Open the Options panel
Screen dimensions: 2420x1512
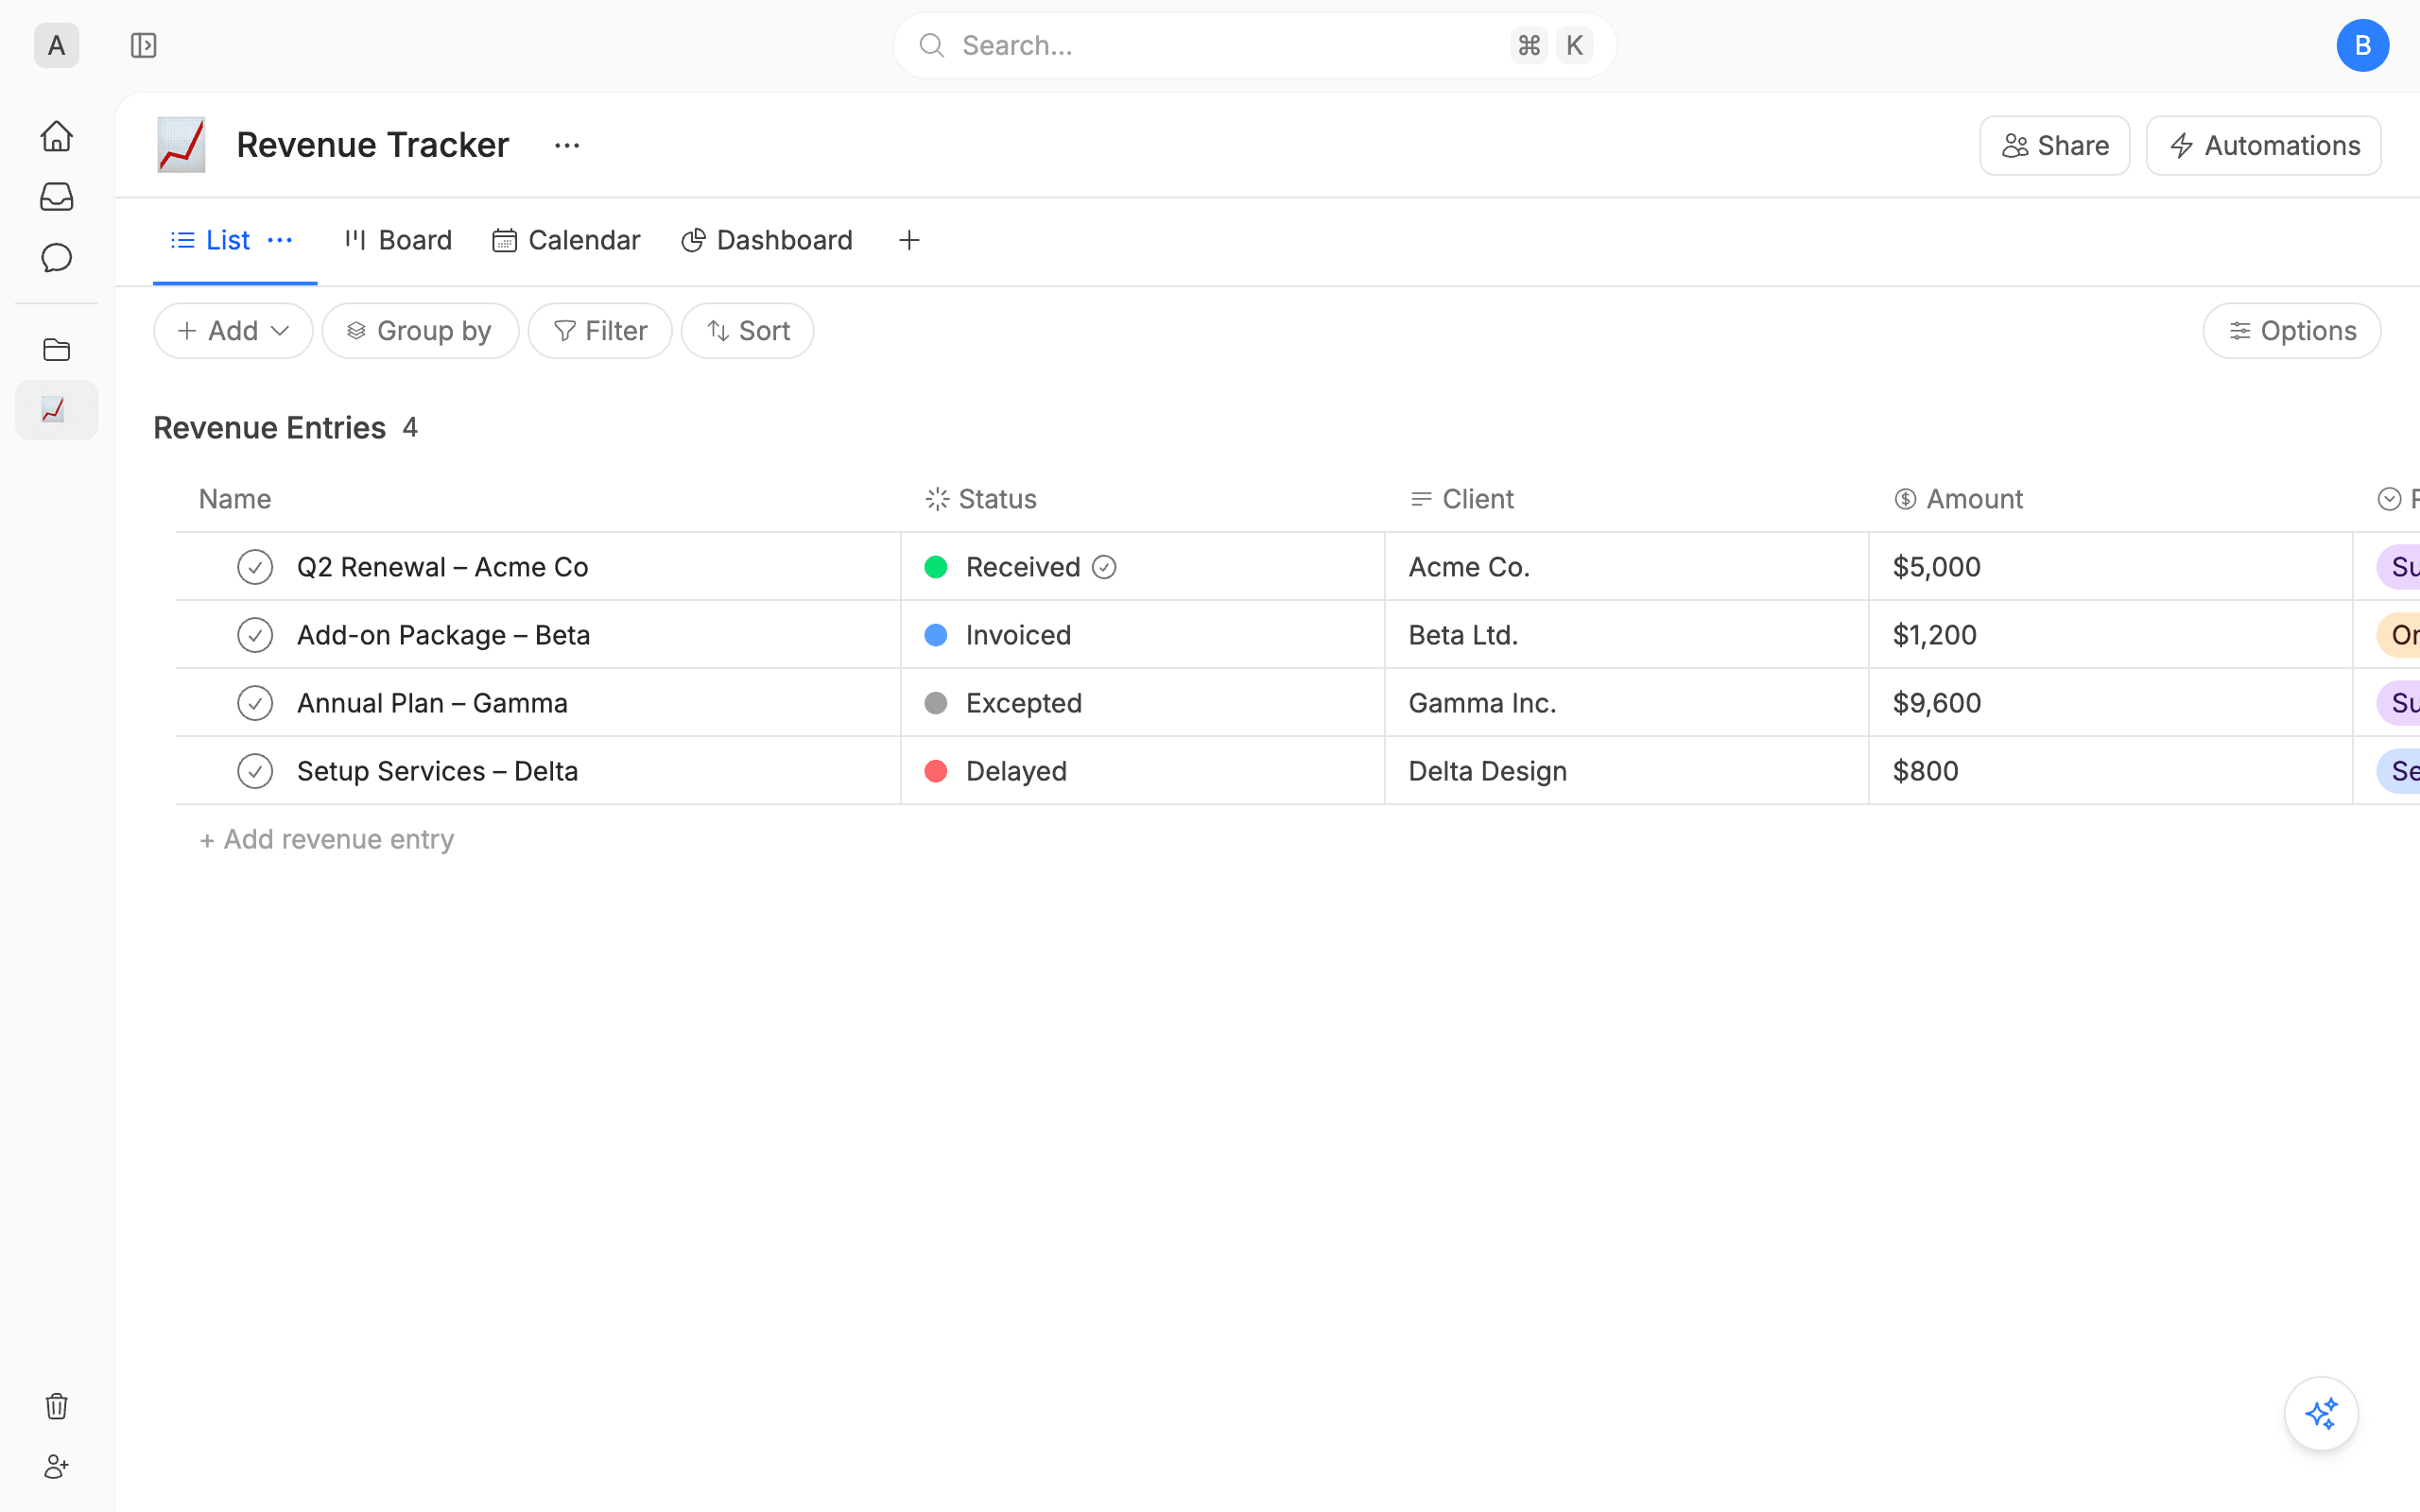2292,331
